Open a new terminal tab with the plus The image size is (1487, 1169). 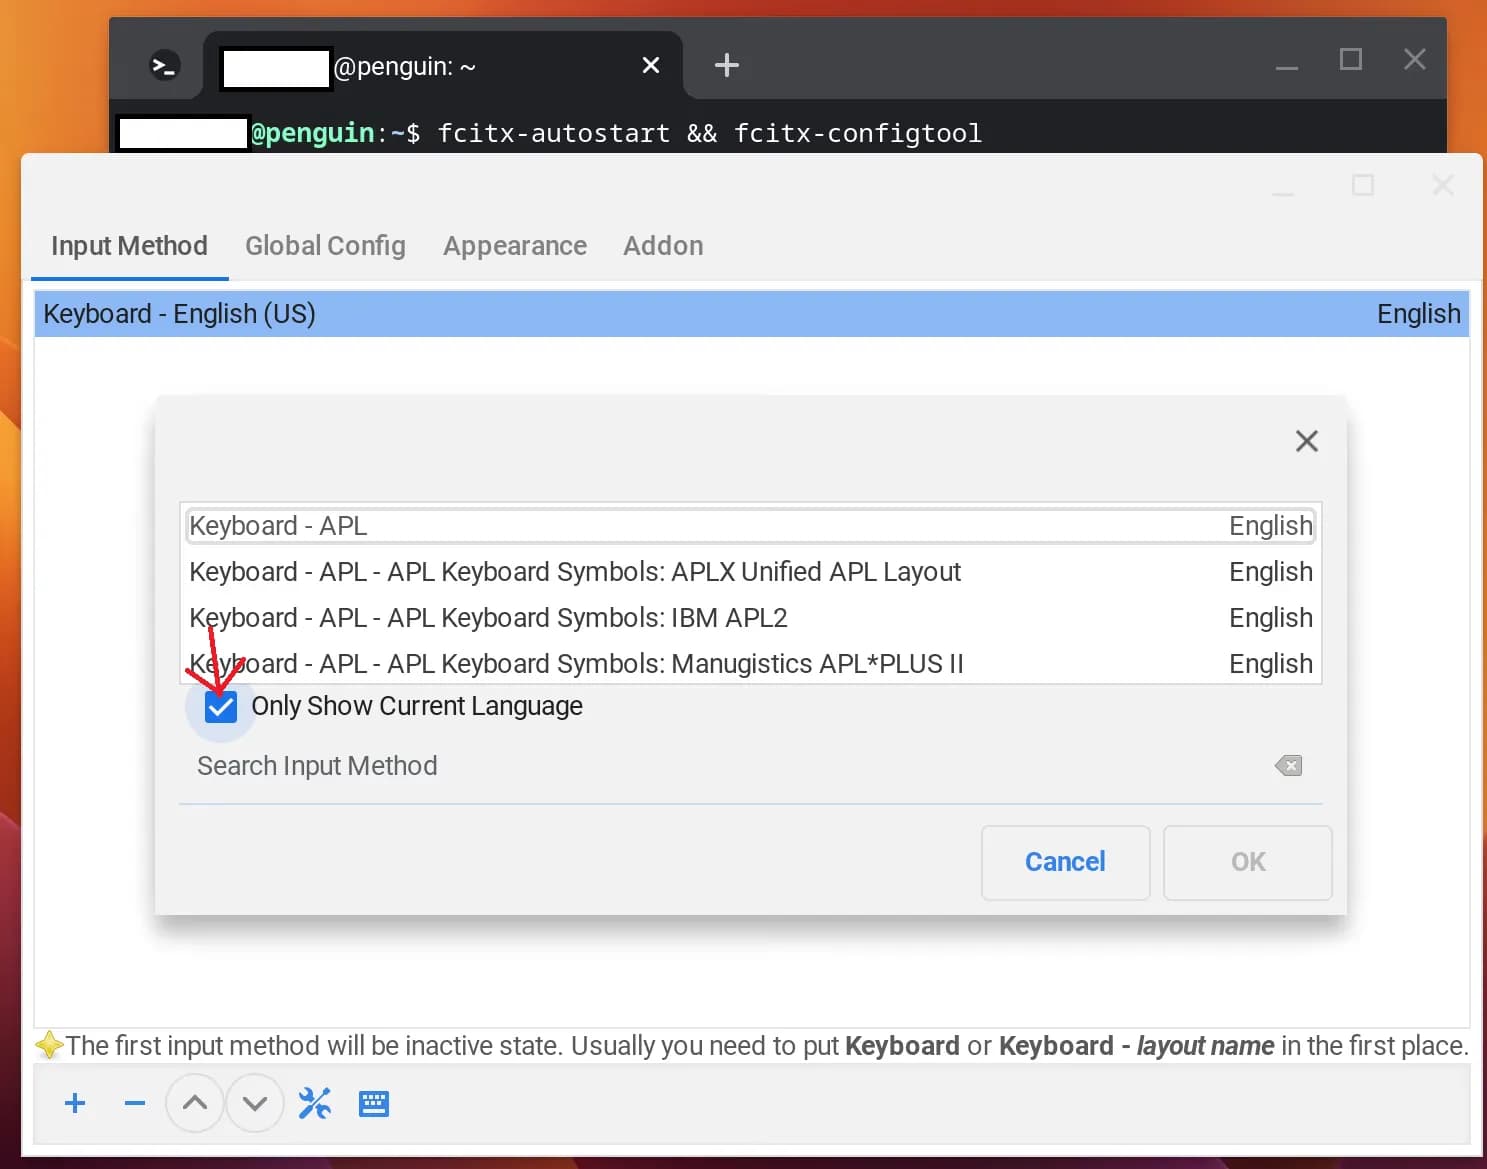pyautogui.click(x=726, y=64)
